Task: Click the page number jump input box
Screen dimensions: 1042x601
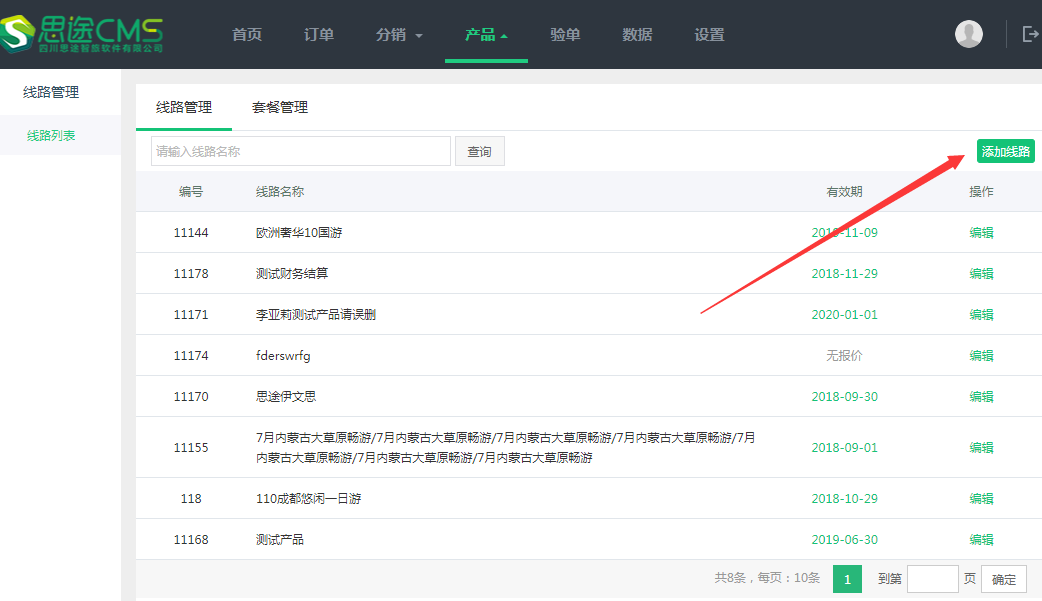Action: coord(932,579)
